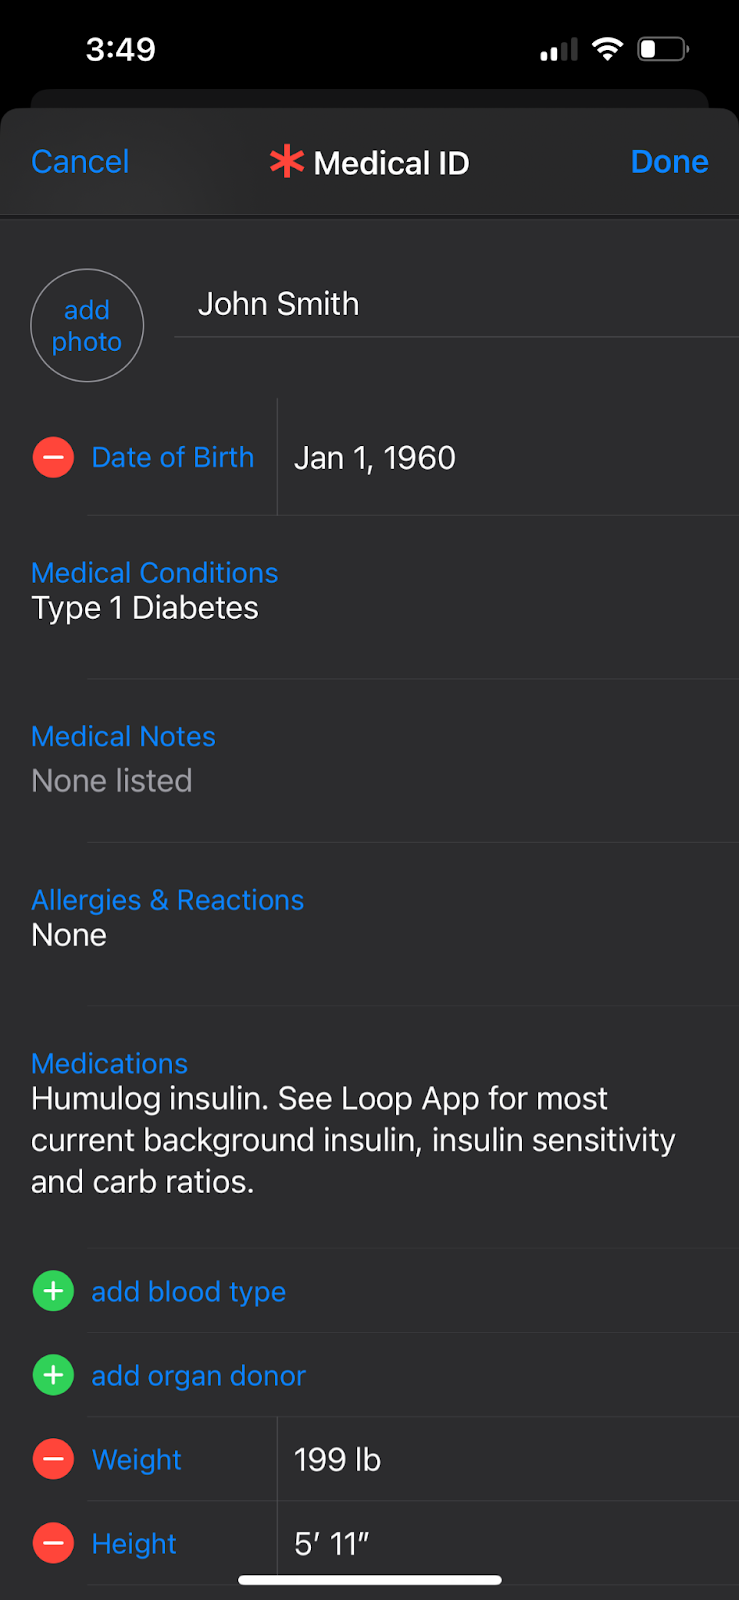Edit the Type 1 Diabetes condition text
This screenshot has width=739, height=1600.
(x=145, y=608)
